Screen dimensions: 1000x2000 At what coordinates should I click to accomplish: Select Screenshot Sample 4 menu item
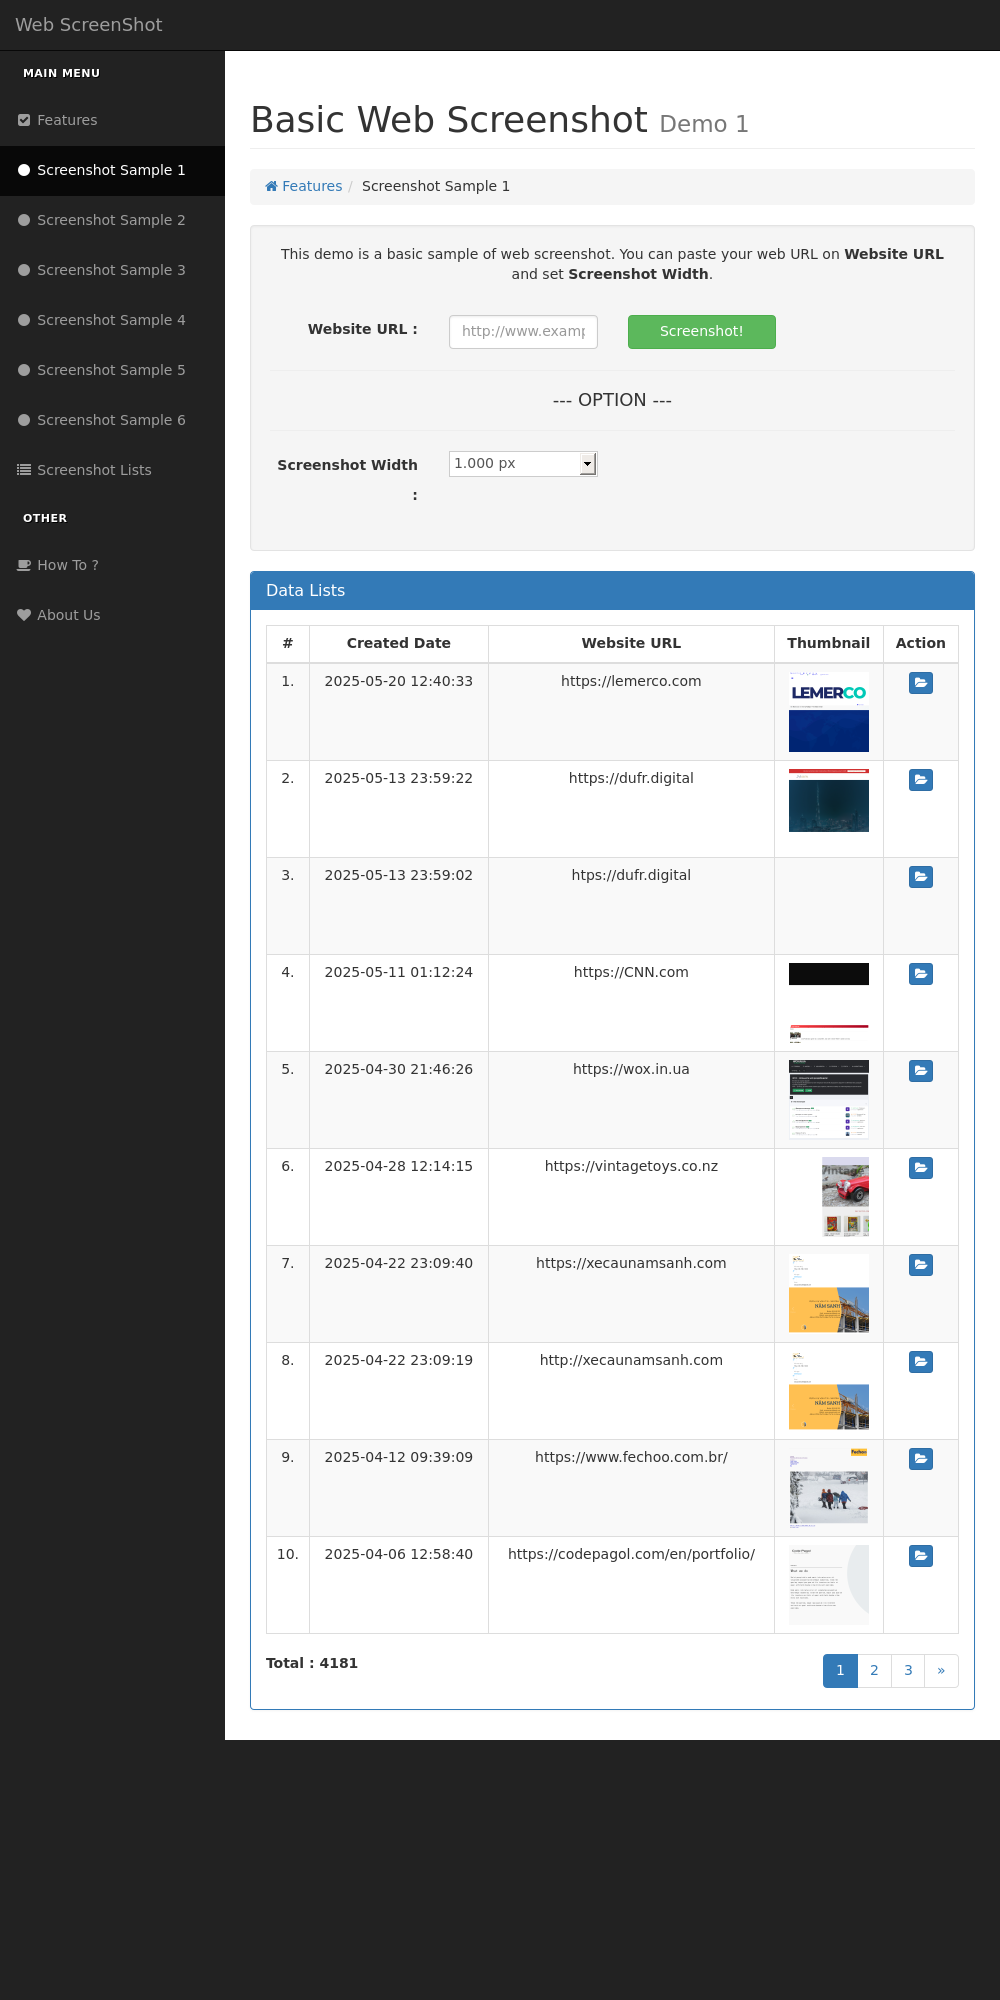(x=112, y=320)
